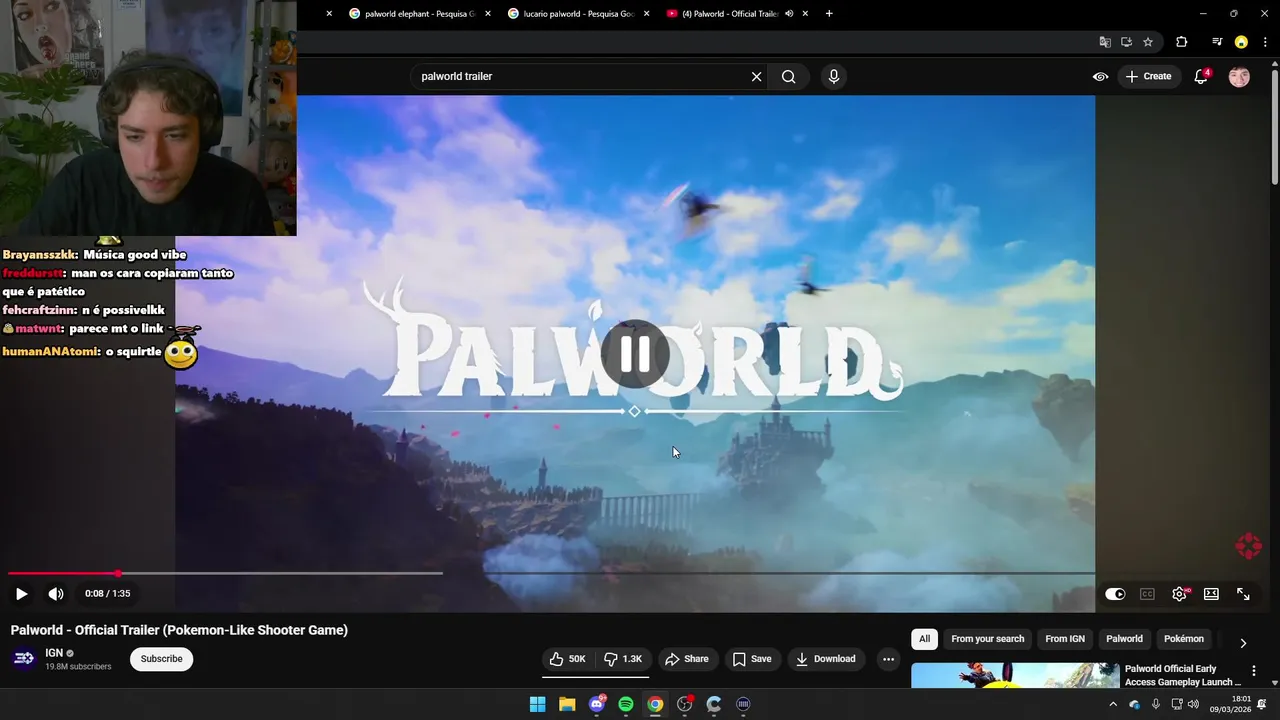Open YouTube notifications bell
Screen dimensions: 1280x720
(1202, 77)
